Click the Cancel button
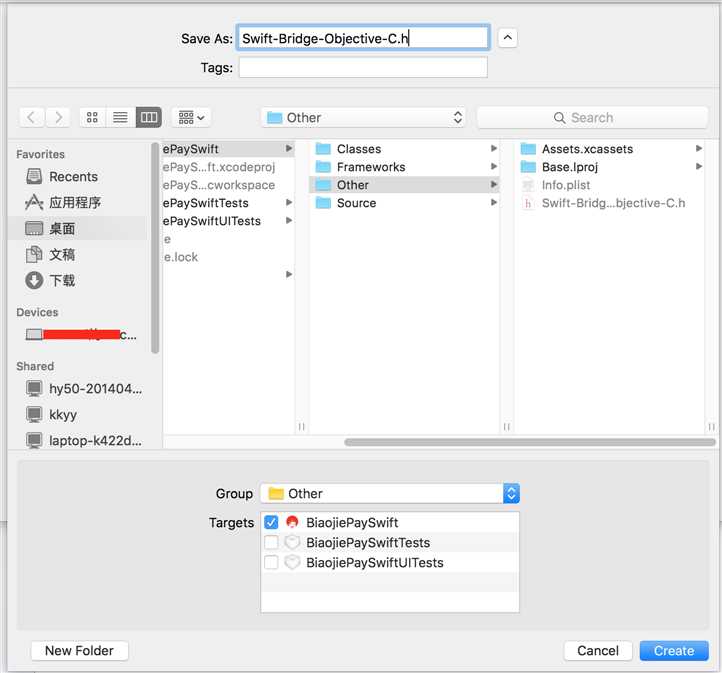The height and width of the screenshot is (673, 722). (598, 650)
